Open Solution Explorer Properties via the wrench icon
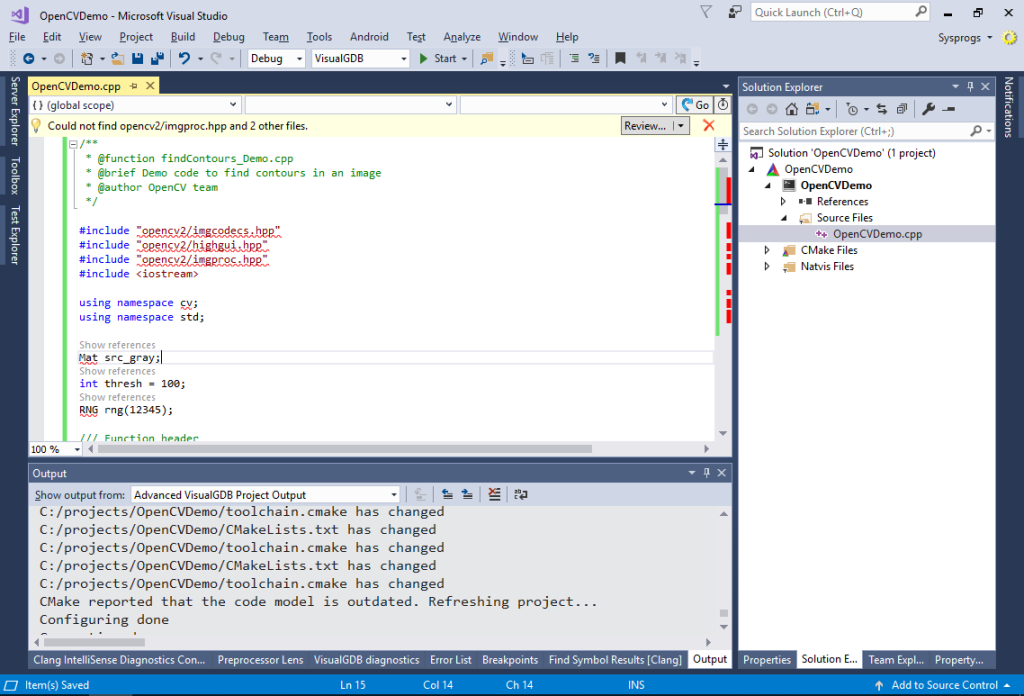 (928, 108)
